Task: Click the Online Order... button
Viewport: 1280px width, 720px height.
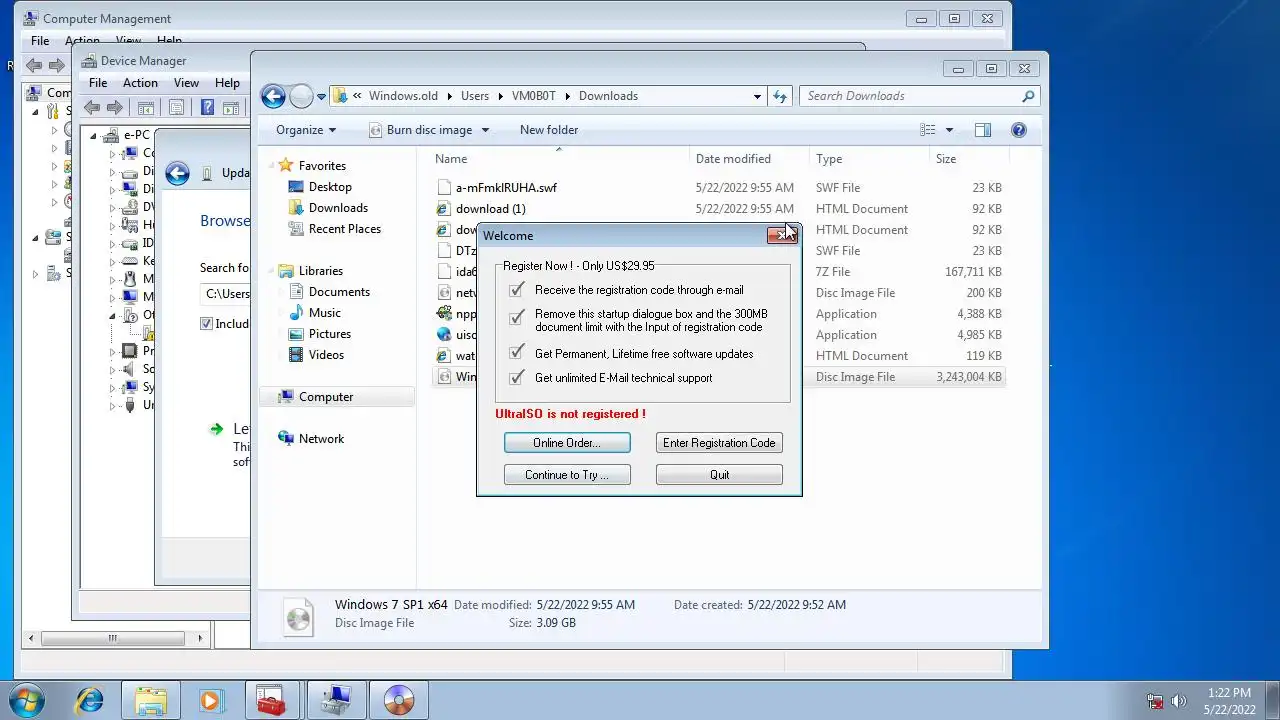Action: click(567, 443)
